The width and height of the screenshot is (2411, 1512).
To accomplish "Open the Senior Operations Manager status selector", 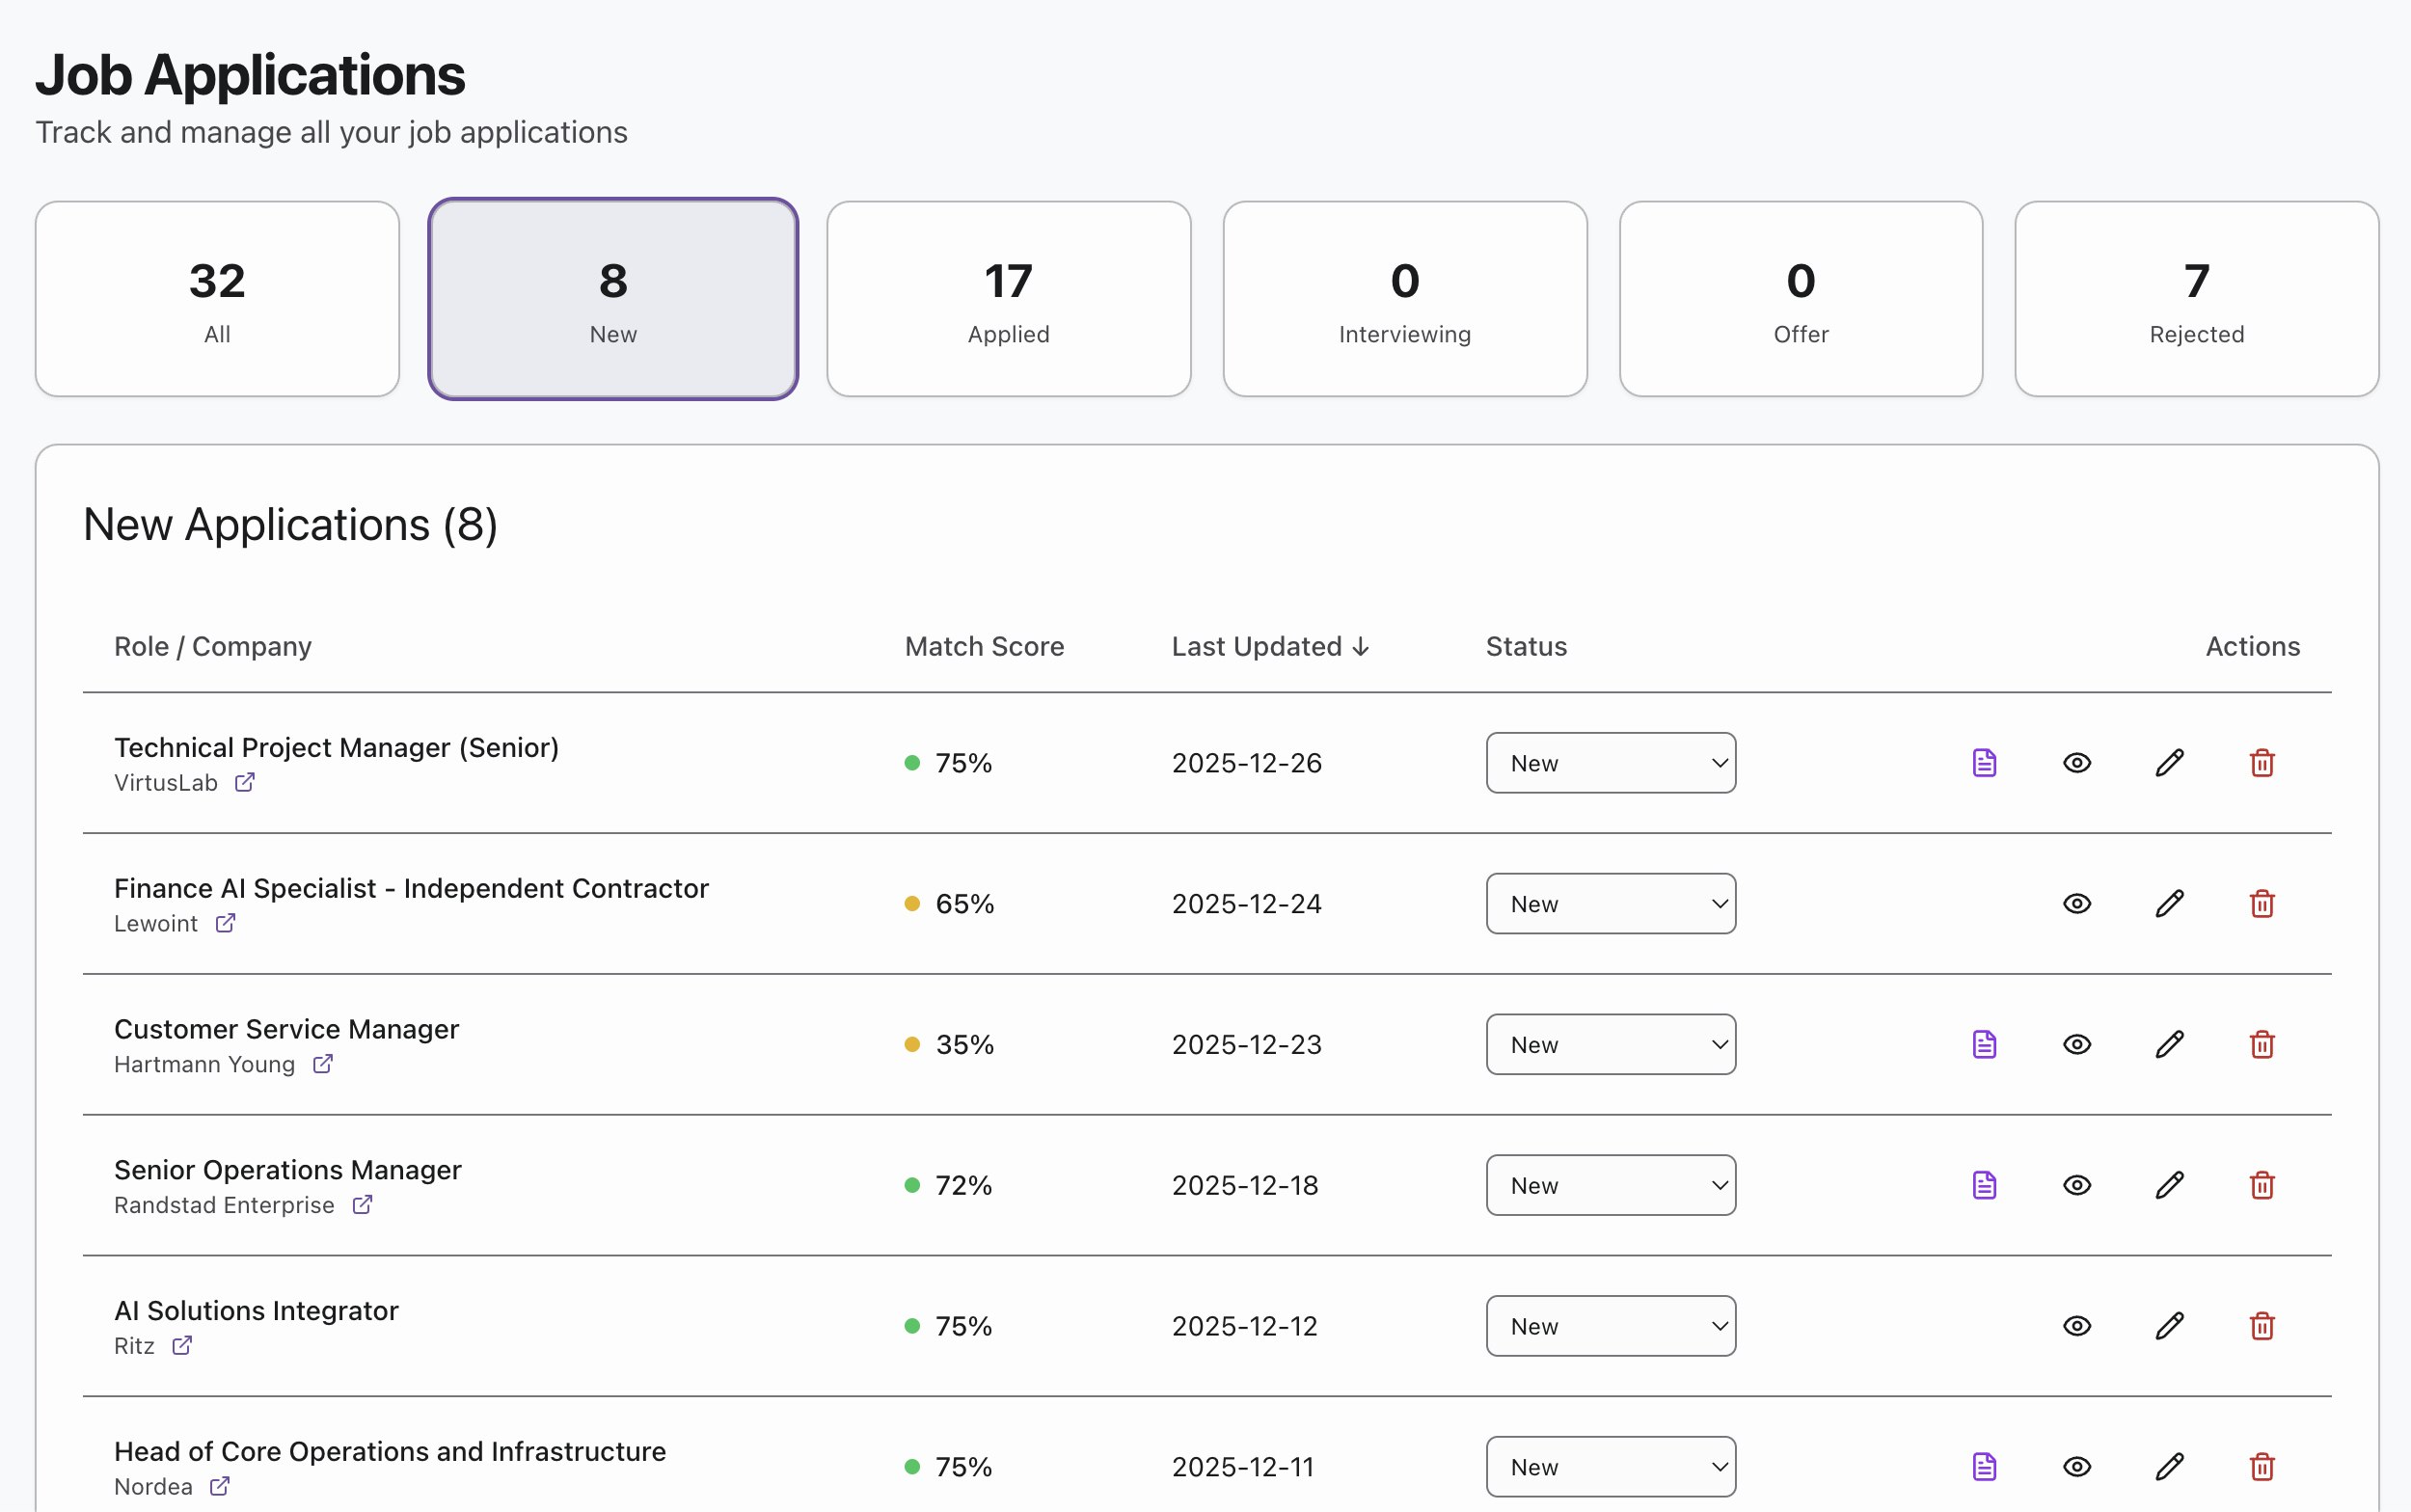I will (x=1610, y=1185).
